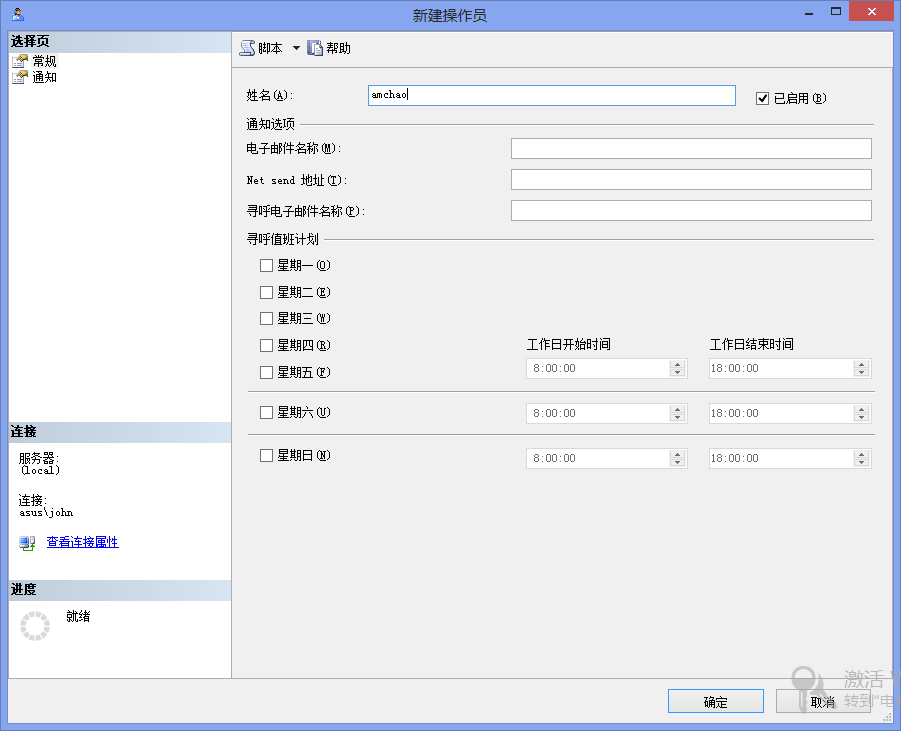Expand the 脚本 dropdown arrow
901x731 pixels.
[x=296, y=48]
